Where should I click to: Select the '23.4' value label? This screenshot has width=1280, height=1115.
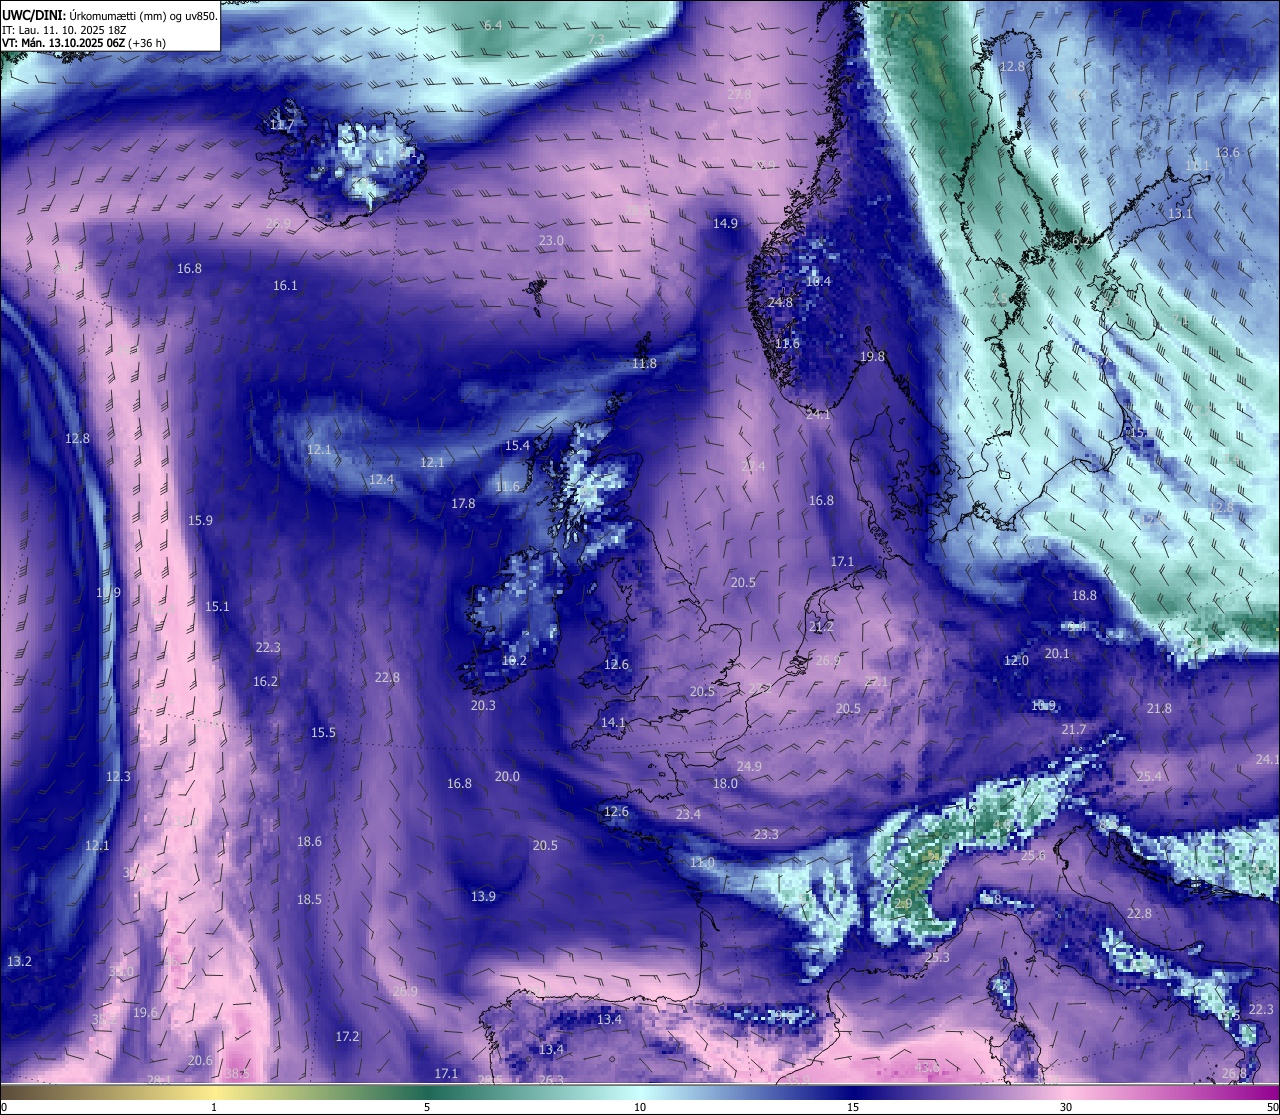pyautogui.click(x=688, y=814)
